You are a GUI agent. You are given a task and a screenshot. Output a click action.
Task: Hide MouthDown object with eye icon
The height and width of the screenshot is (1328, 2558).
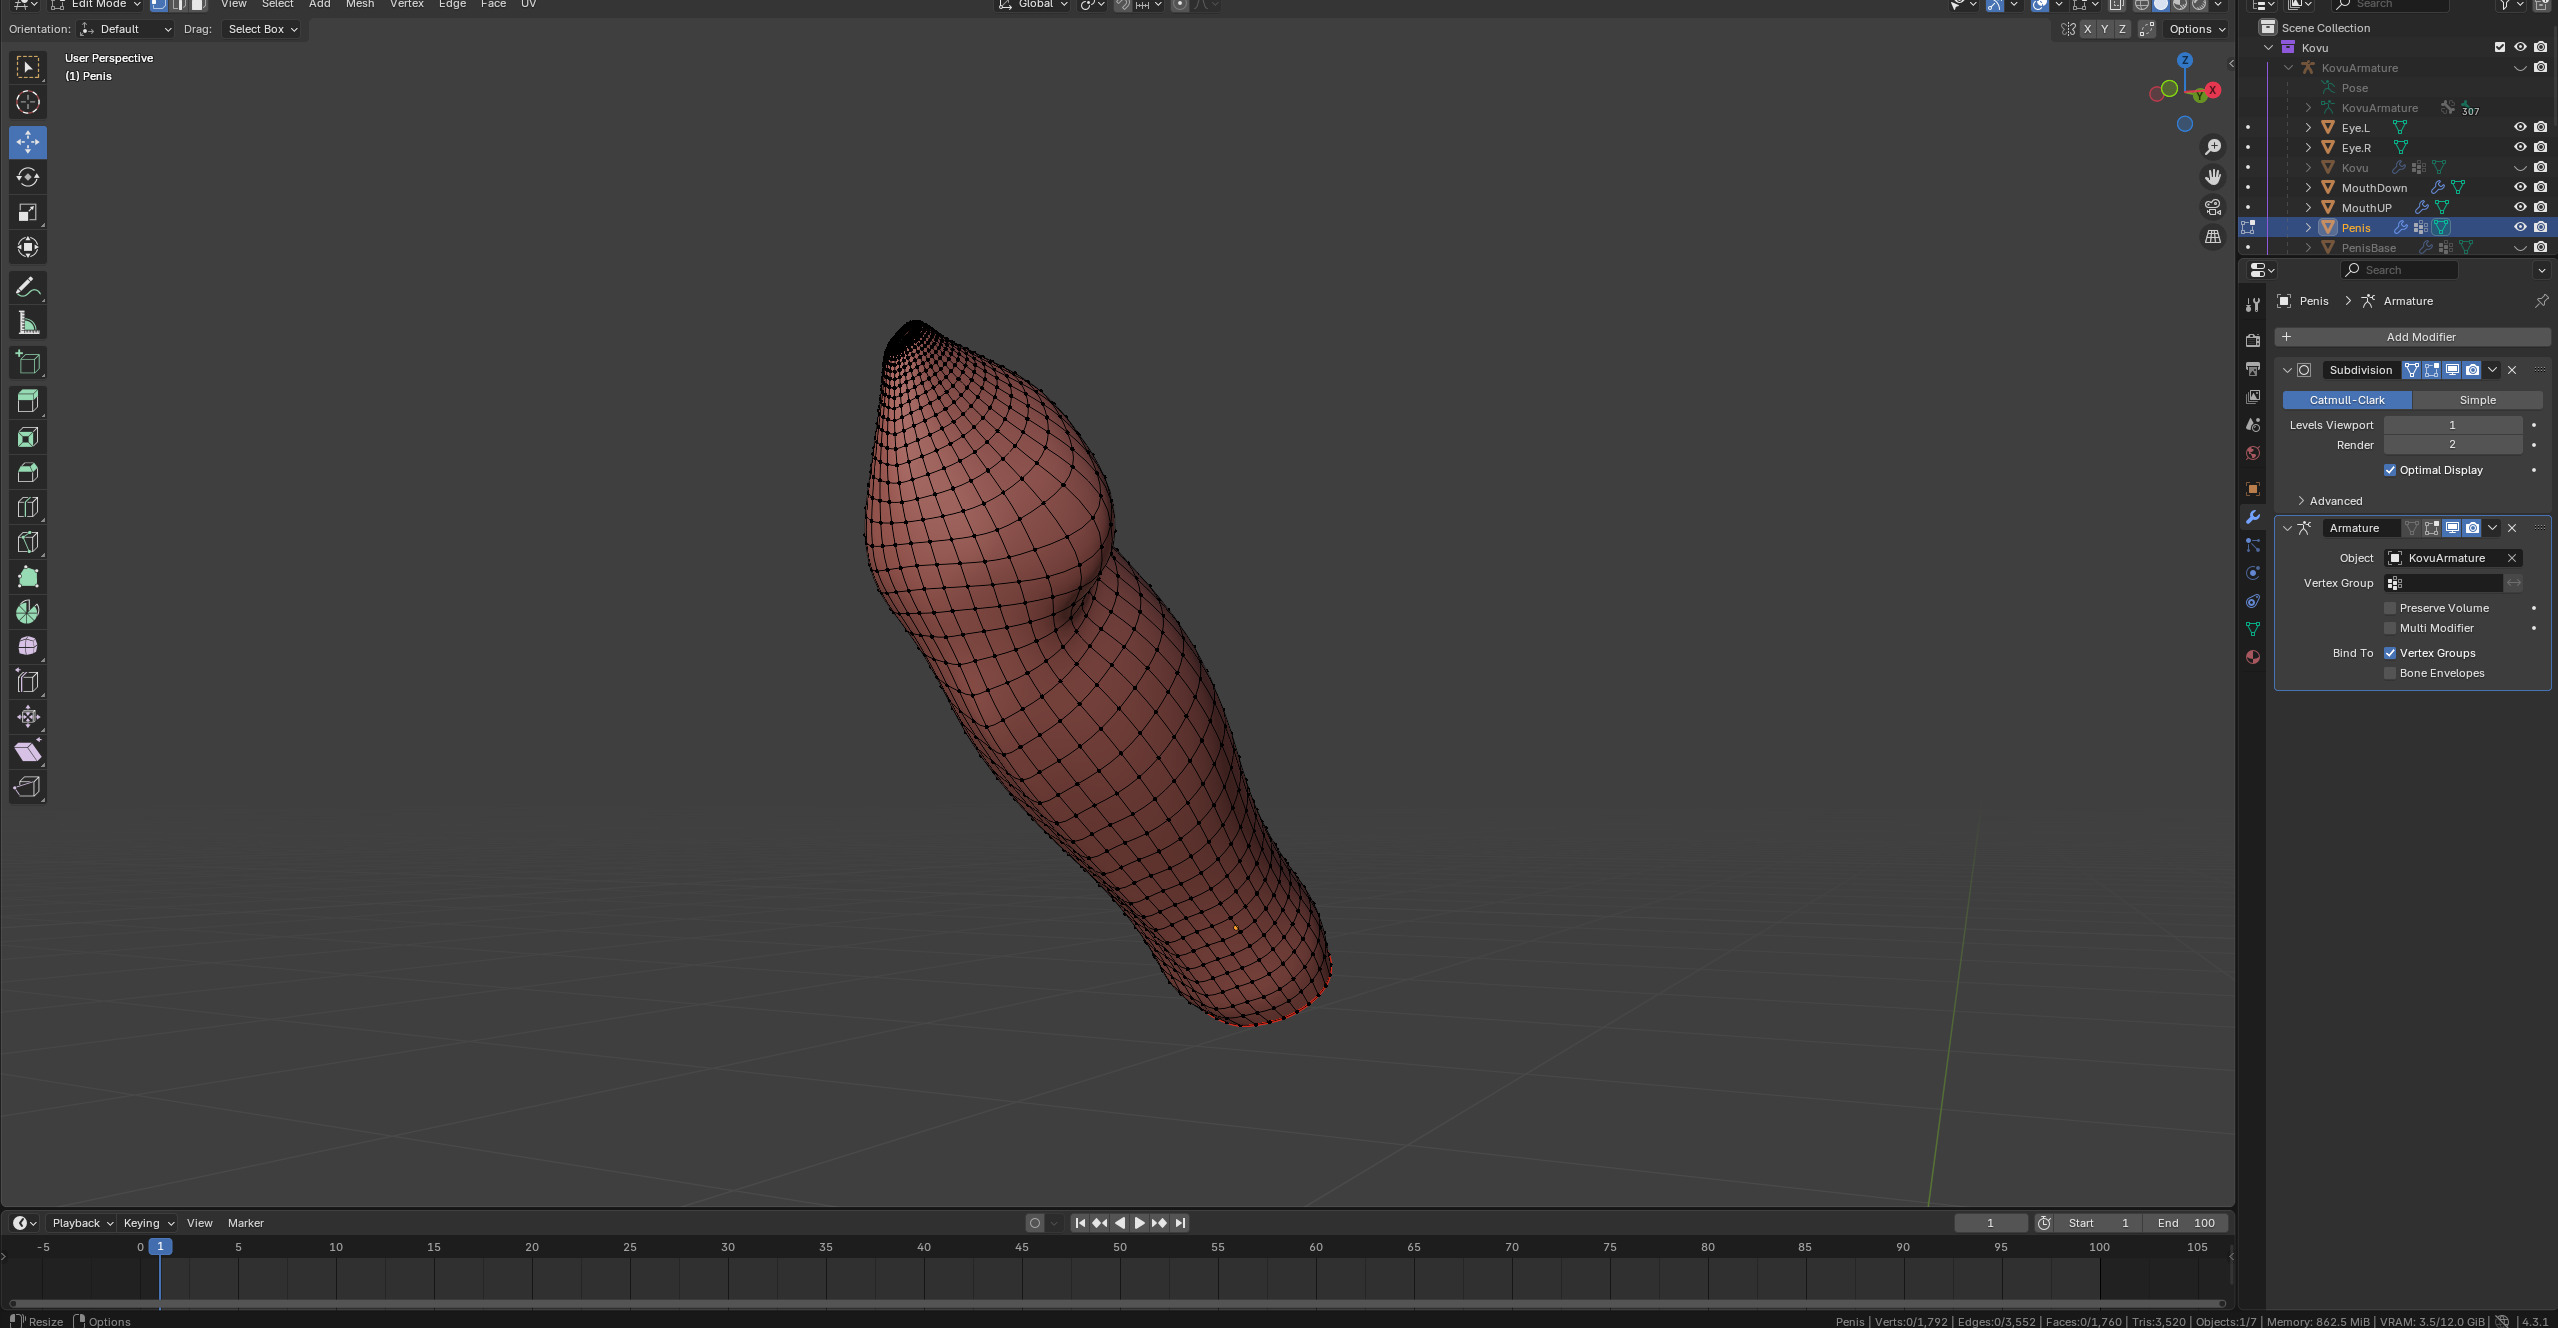coord(2519,187)
